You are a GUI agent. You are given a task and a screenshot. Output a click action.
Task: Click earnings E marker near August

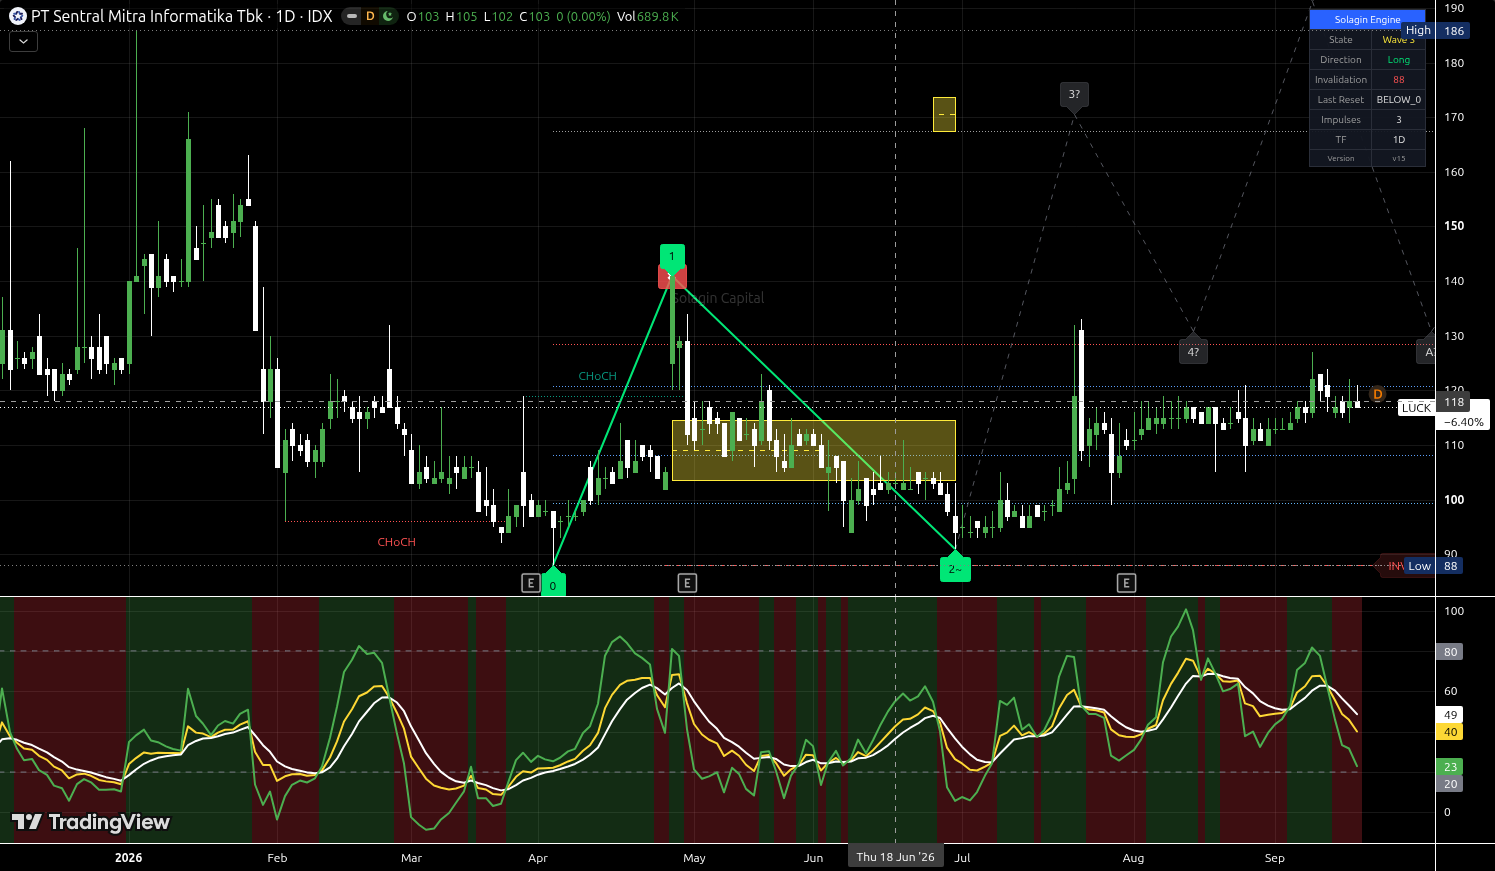pos(1127,583)
